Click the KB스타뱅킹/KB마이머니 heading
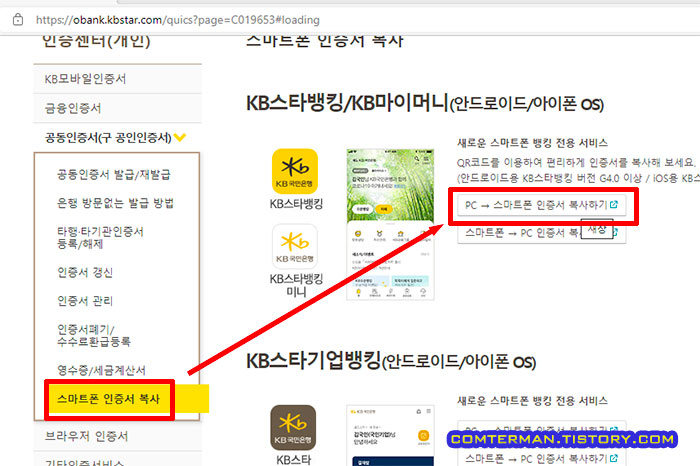700x466 pixels. pos(425,103)
